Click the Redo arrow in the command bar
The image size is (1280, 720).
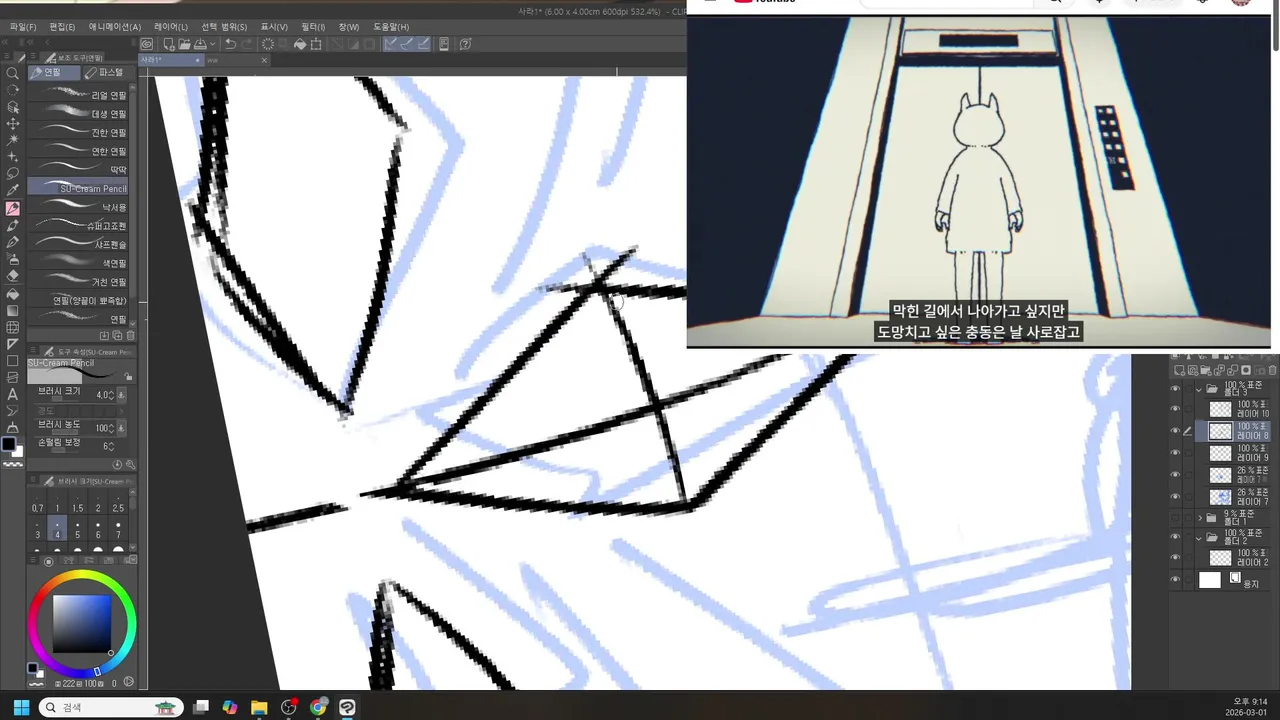[247, 44]
